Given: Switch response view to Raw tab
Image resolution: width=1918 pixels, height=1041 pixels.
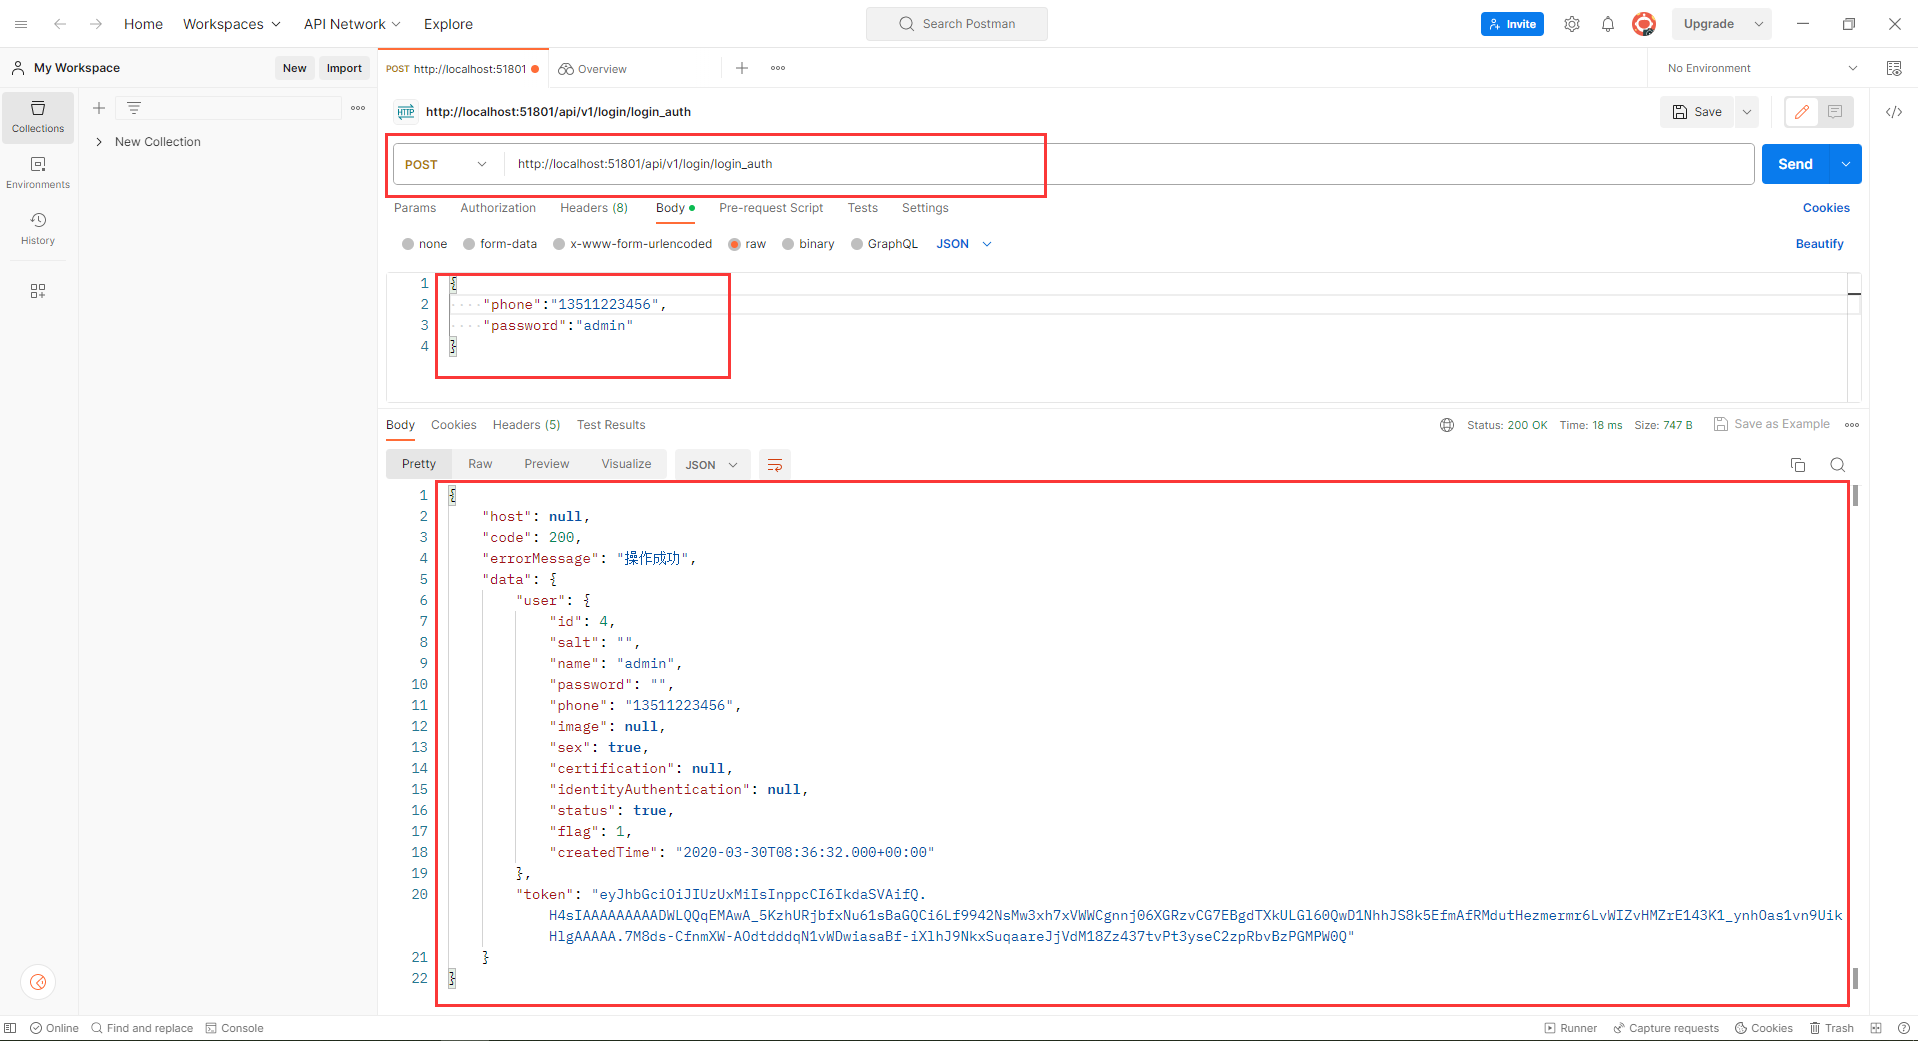Looking at the screenshot, I should 480,464.
